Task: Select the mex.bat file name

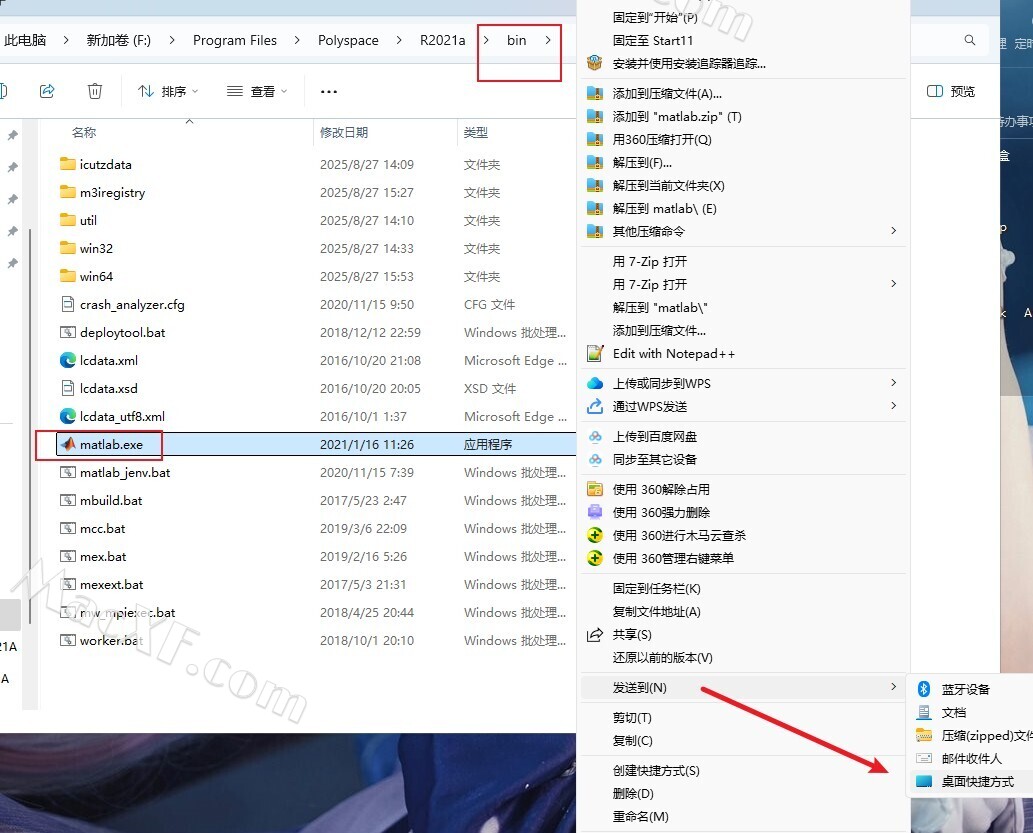Action: click(103, 557)
